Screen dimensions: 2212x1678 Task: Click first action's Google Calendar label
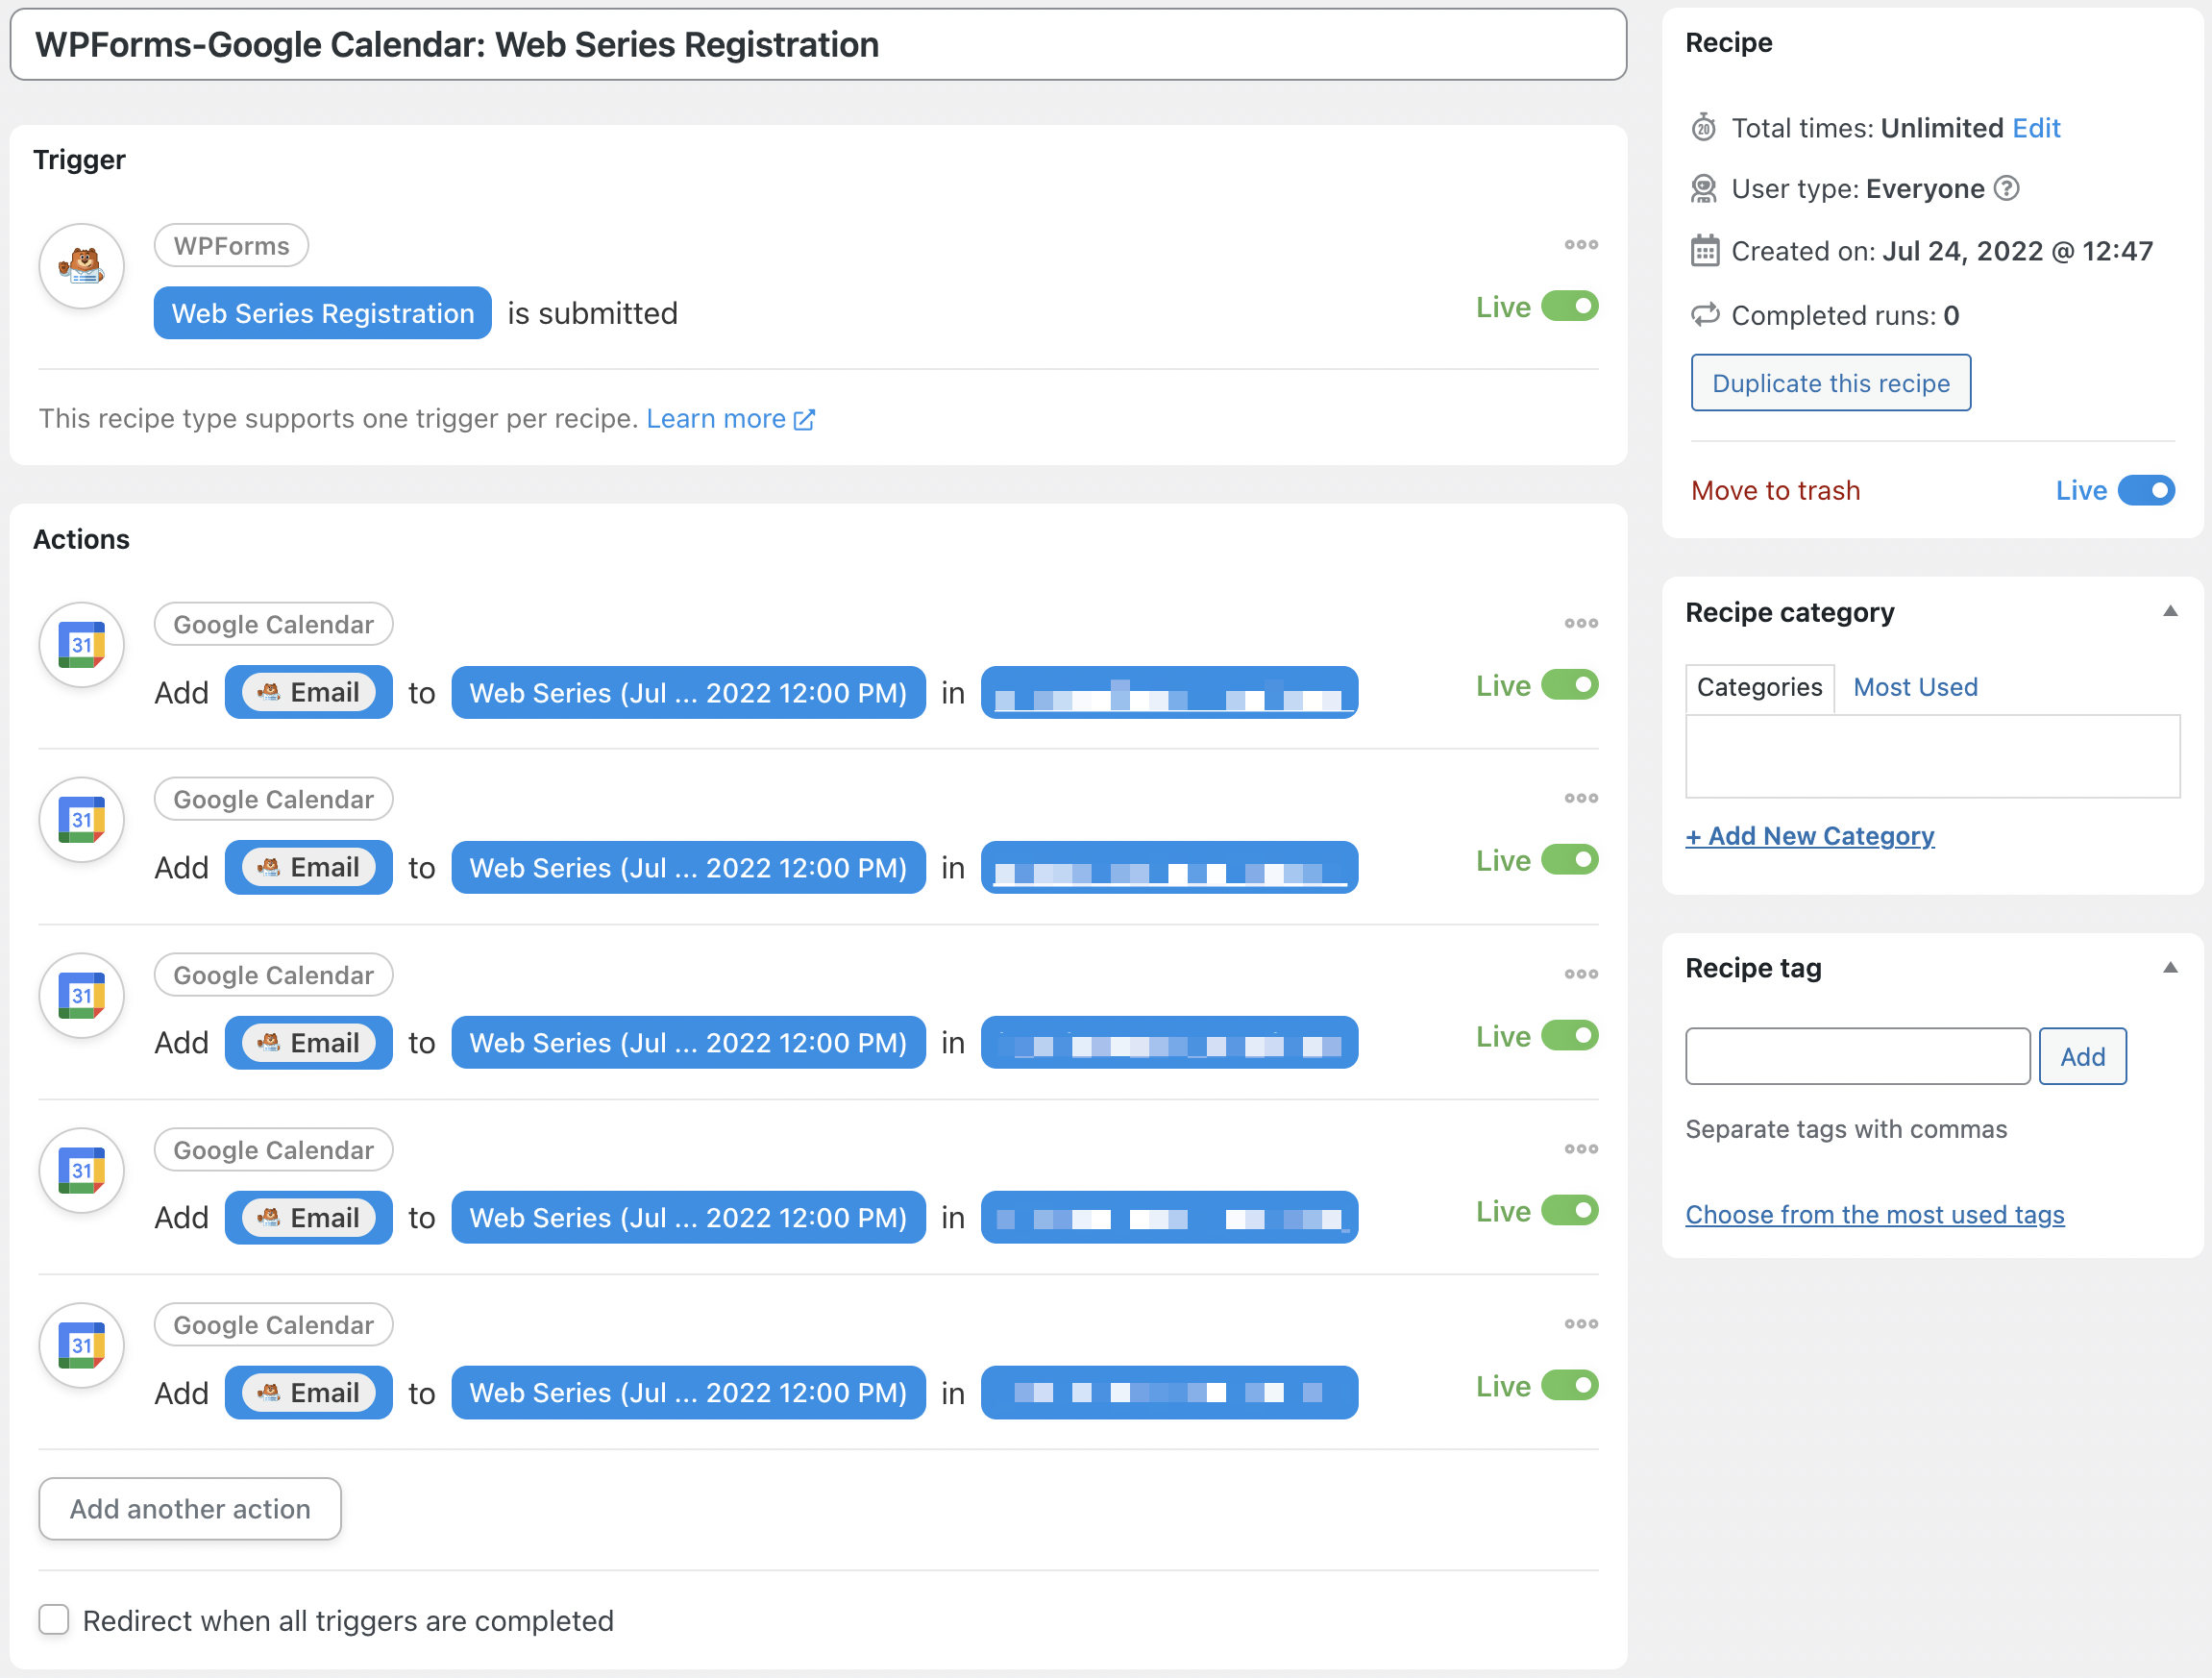[x=273, y=624]
